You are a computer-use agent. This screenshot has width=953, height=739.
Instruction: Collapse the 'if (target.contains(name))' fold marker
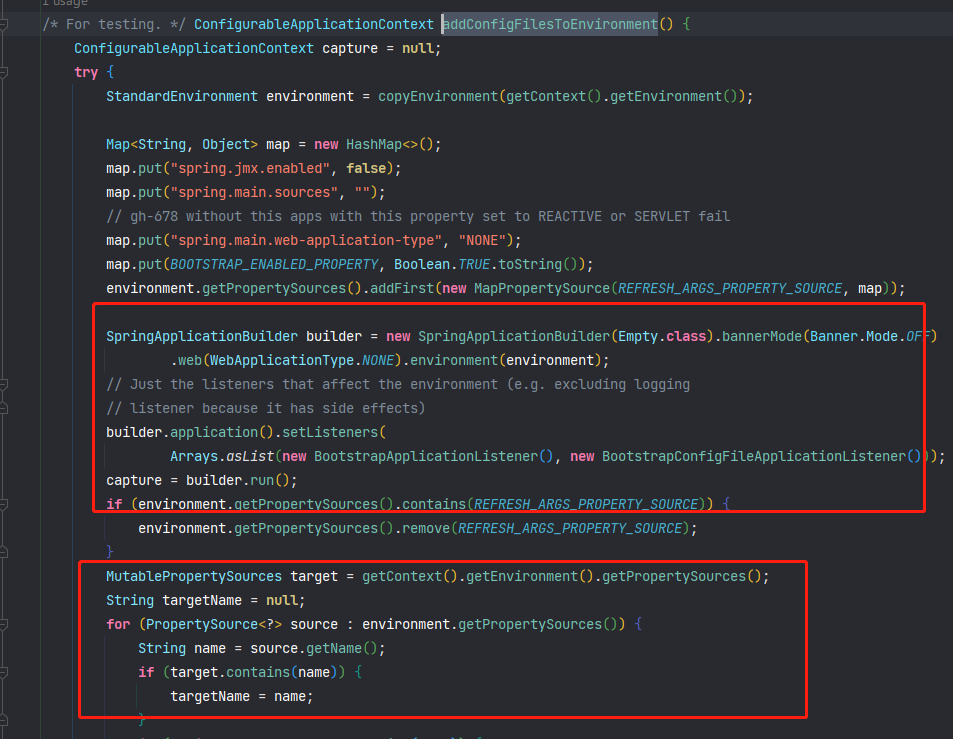(4, 673)
